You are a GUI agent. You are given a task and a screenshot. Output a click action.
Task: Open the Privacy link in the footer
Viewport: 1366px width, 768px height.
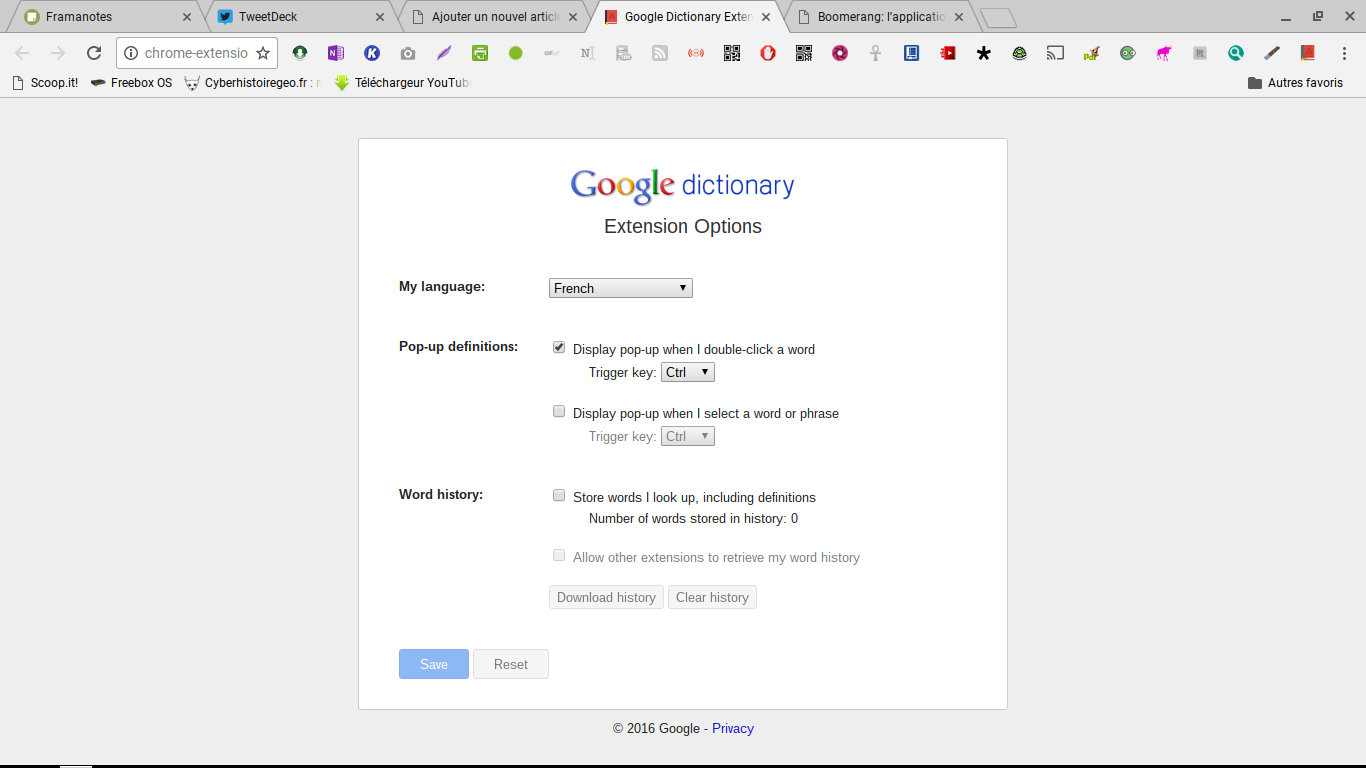(x=733, y=728)
